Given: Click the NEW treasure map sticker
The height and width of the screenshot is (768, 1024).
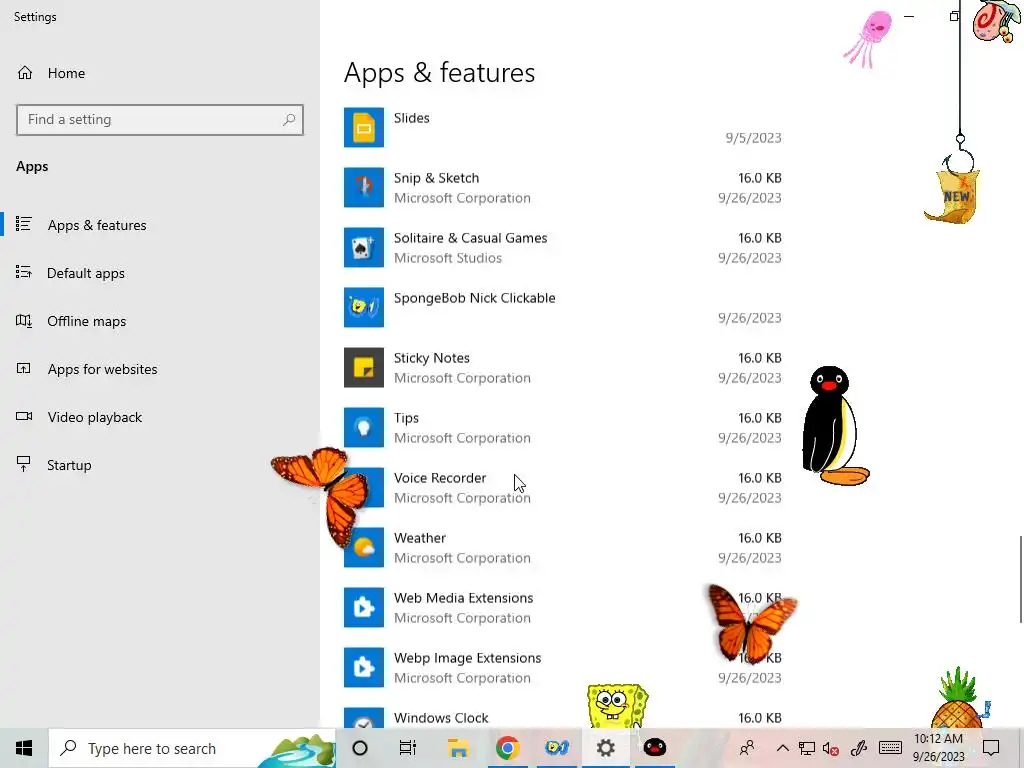Looking at the screenshot, I should [953, 196].
